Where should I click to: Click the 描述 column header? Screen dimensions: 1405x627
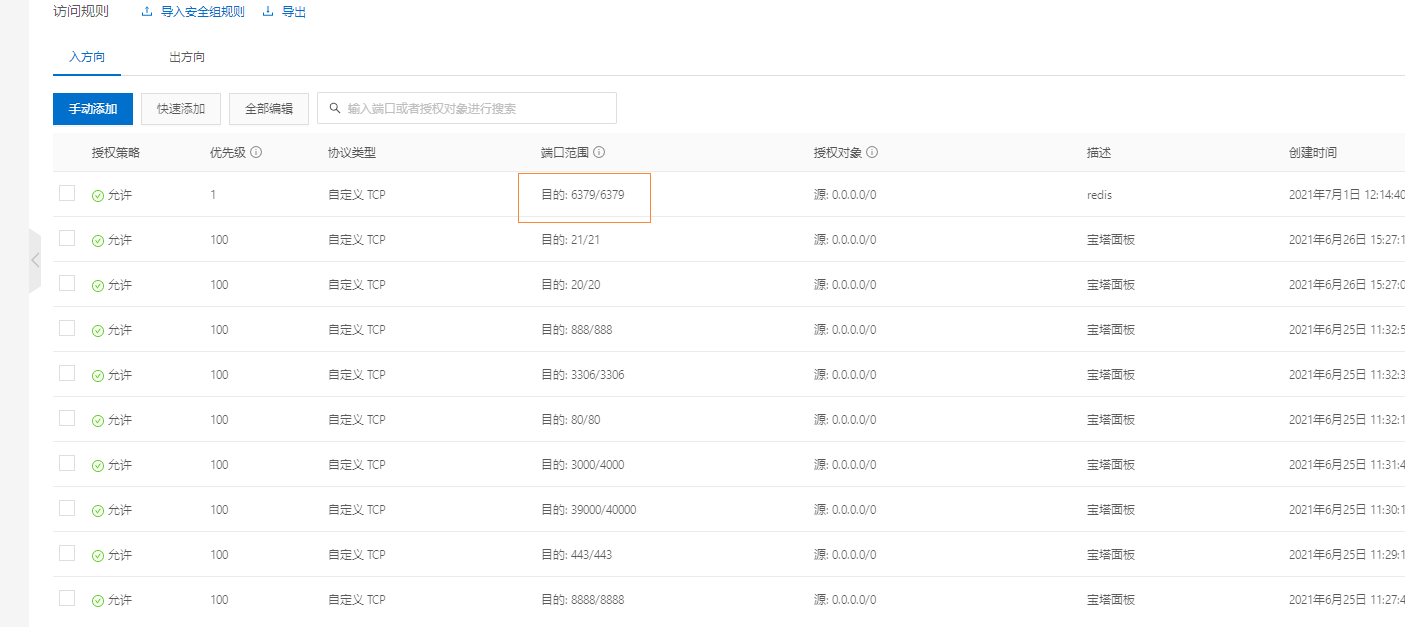coord(1099,153)
